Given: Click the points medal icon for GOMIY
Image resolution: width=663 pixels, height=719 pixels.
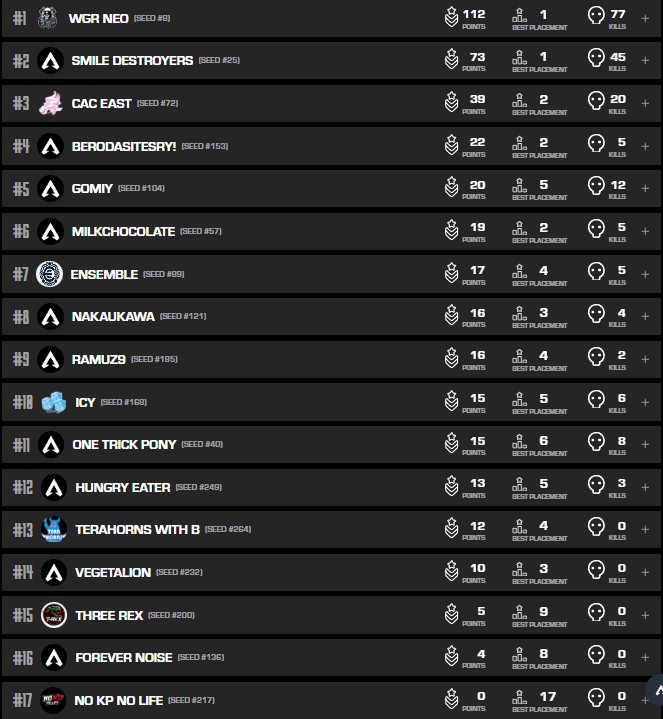Looking at the screenshot, I should (x=451, y=188).
